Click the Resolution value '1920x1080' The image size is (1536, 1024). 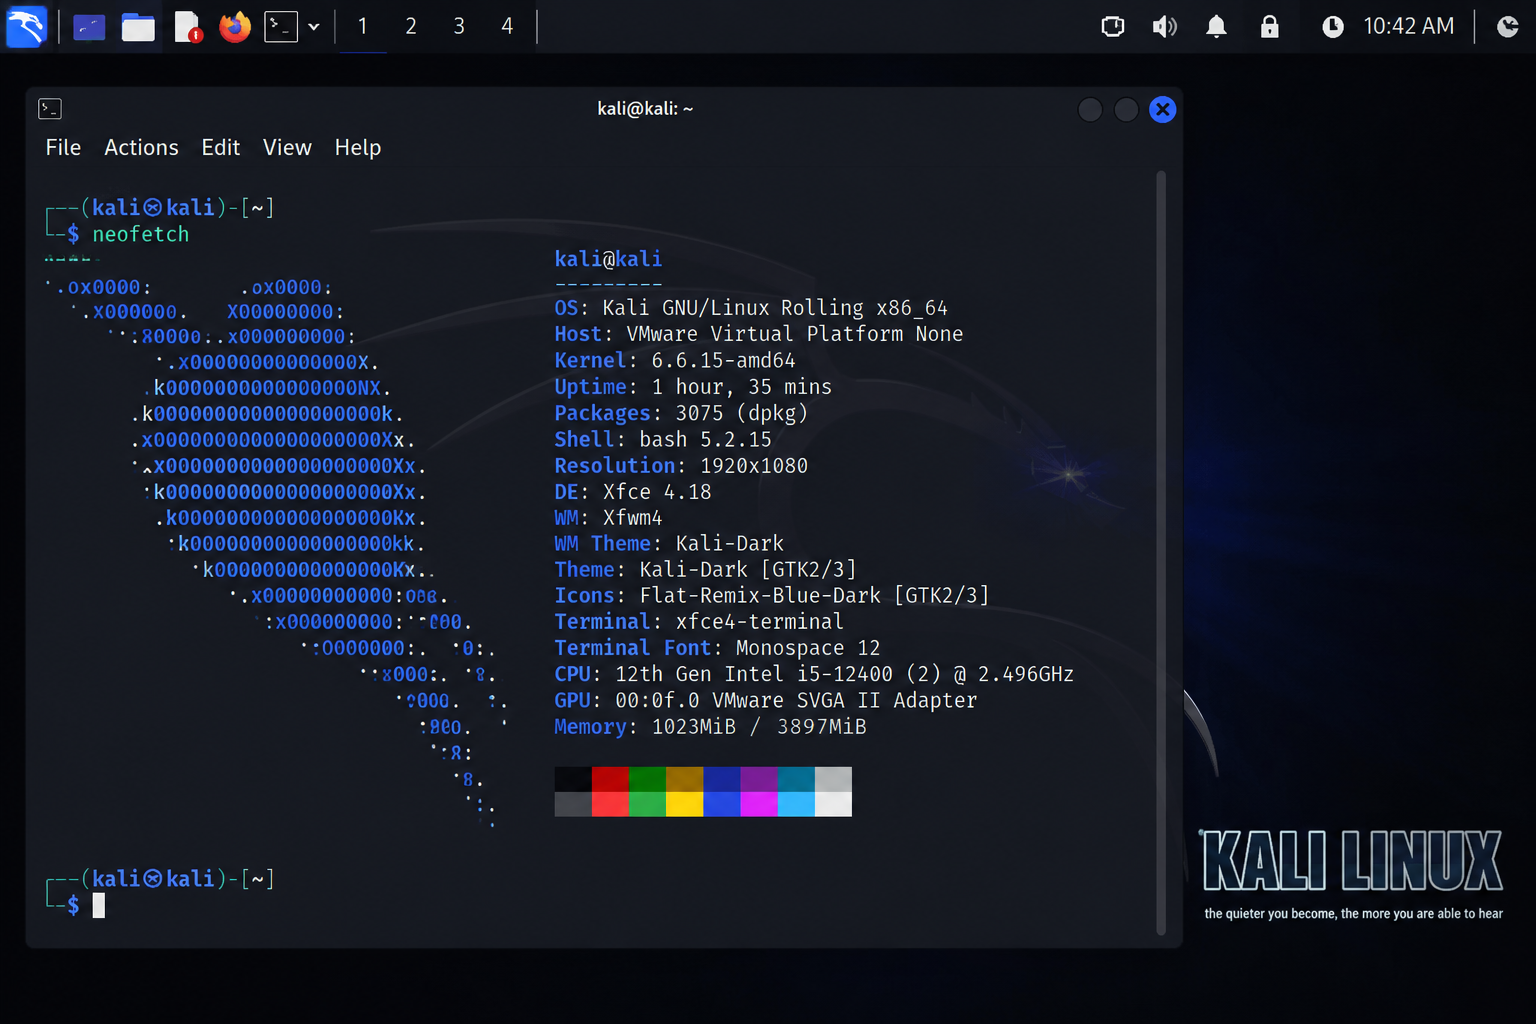click(x=754, y=466)
